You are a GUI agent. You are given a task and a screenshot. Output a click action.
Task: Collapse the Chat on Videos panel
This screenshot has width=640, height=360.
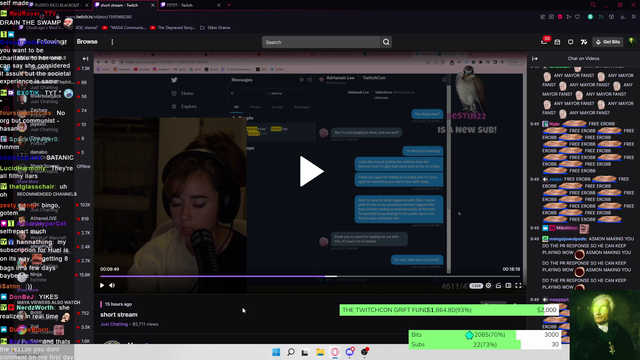coord(535,59)
